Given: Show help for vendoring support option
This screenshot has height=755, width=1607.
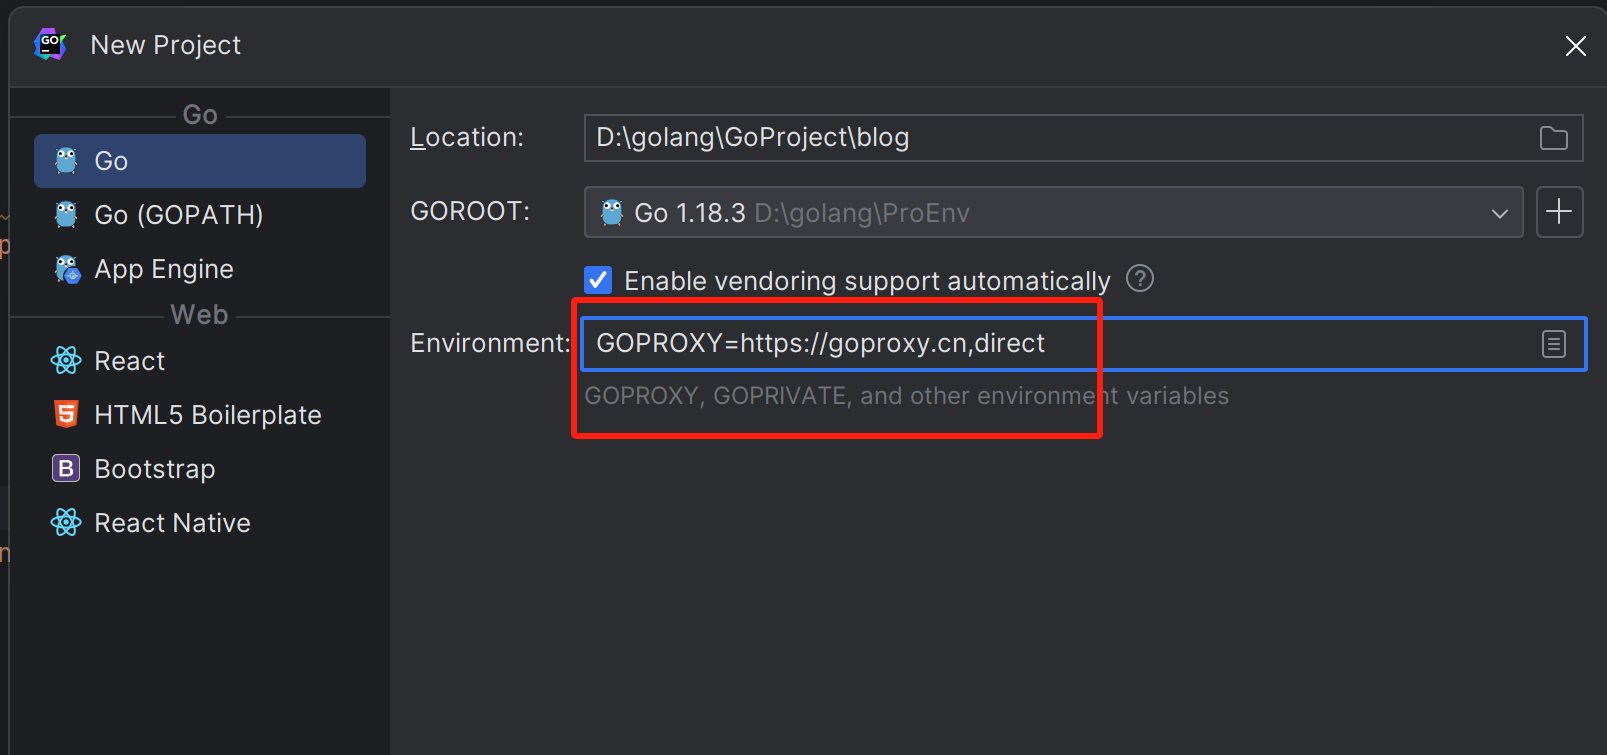Looking at the screenshot, I should pyautogui.click(x=1140, y=279).
